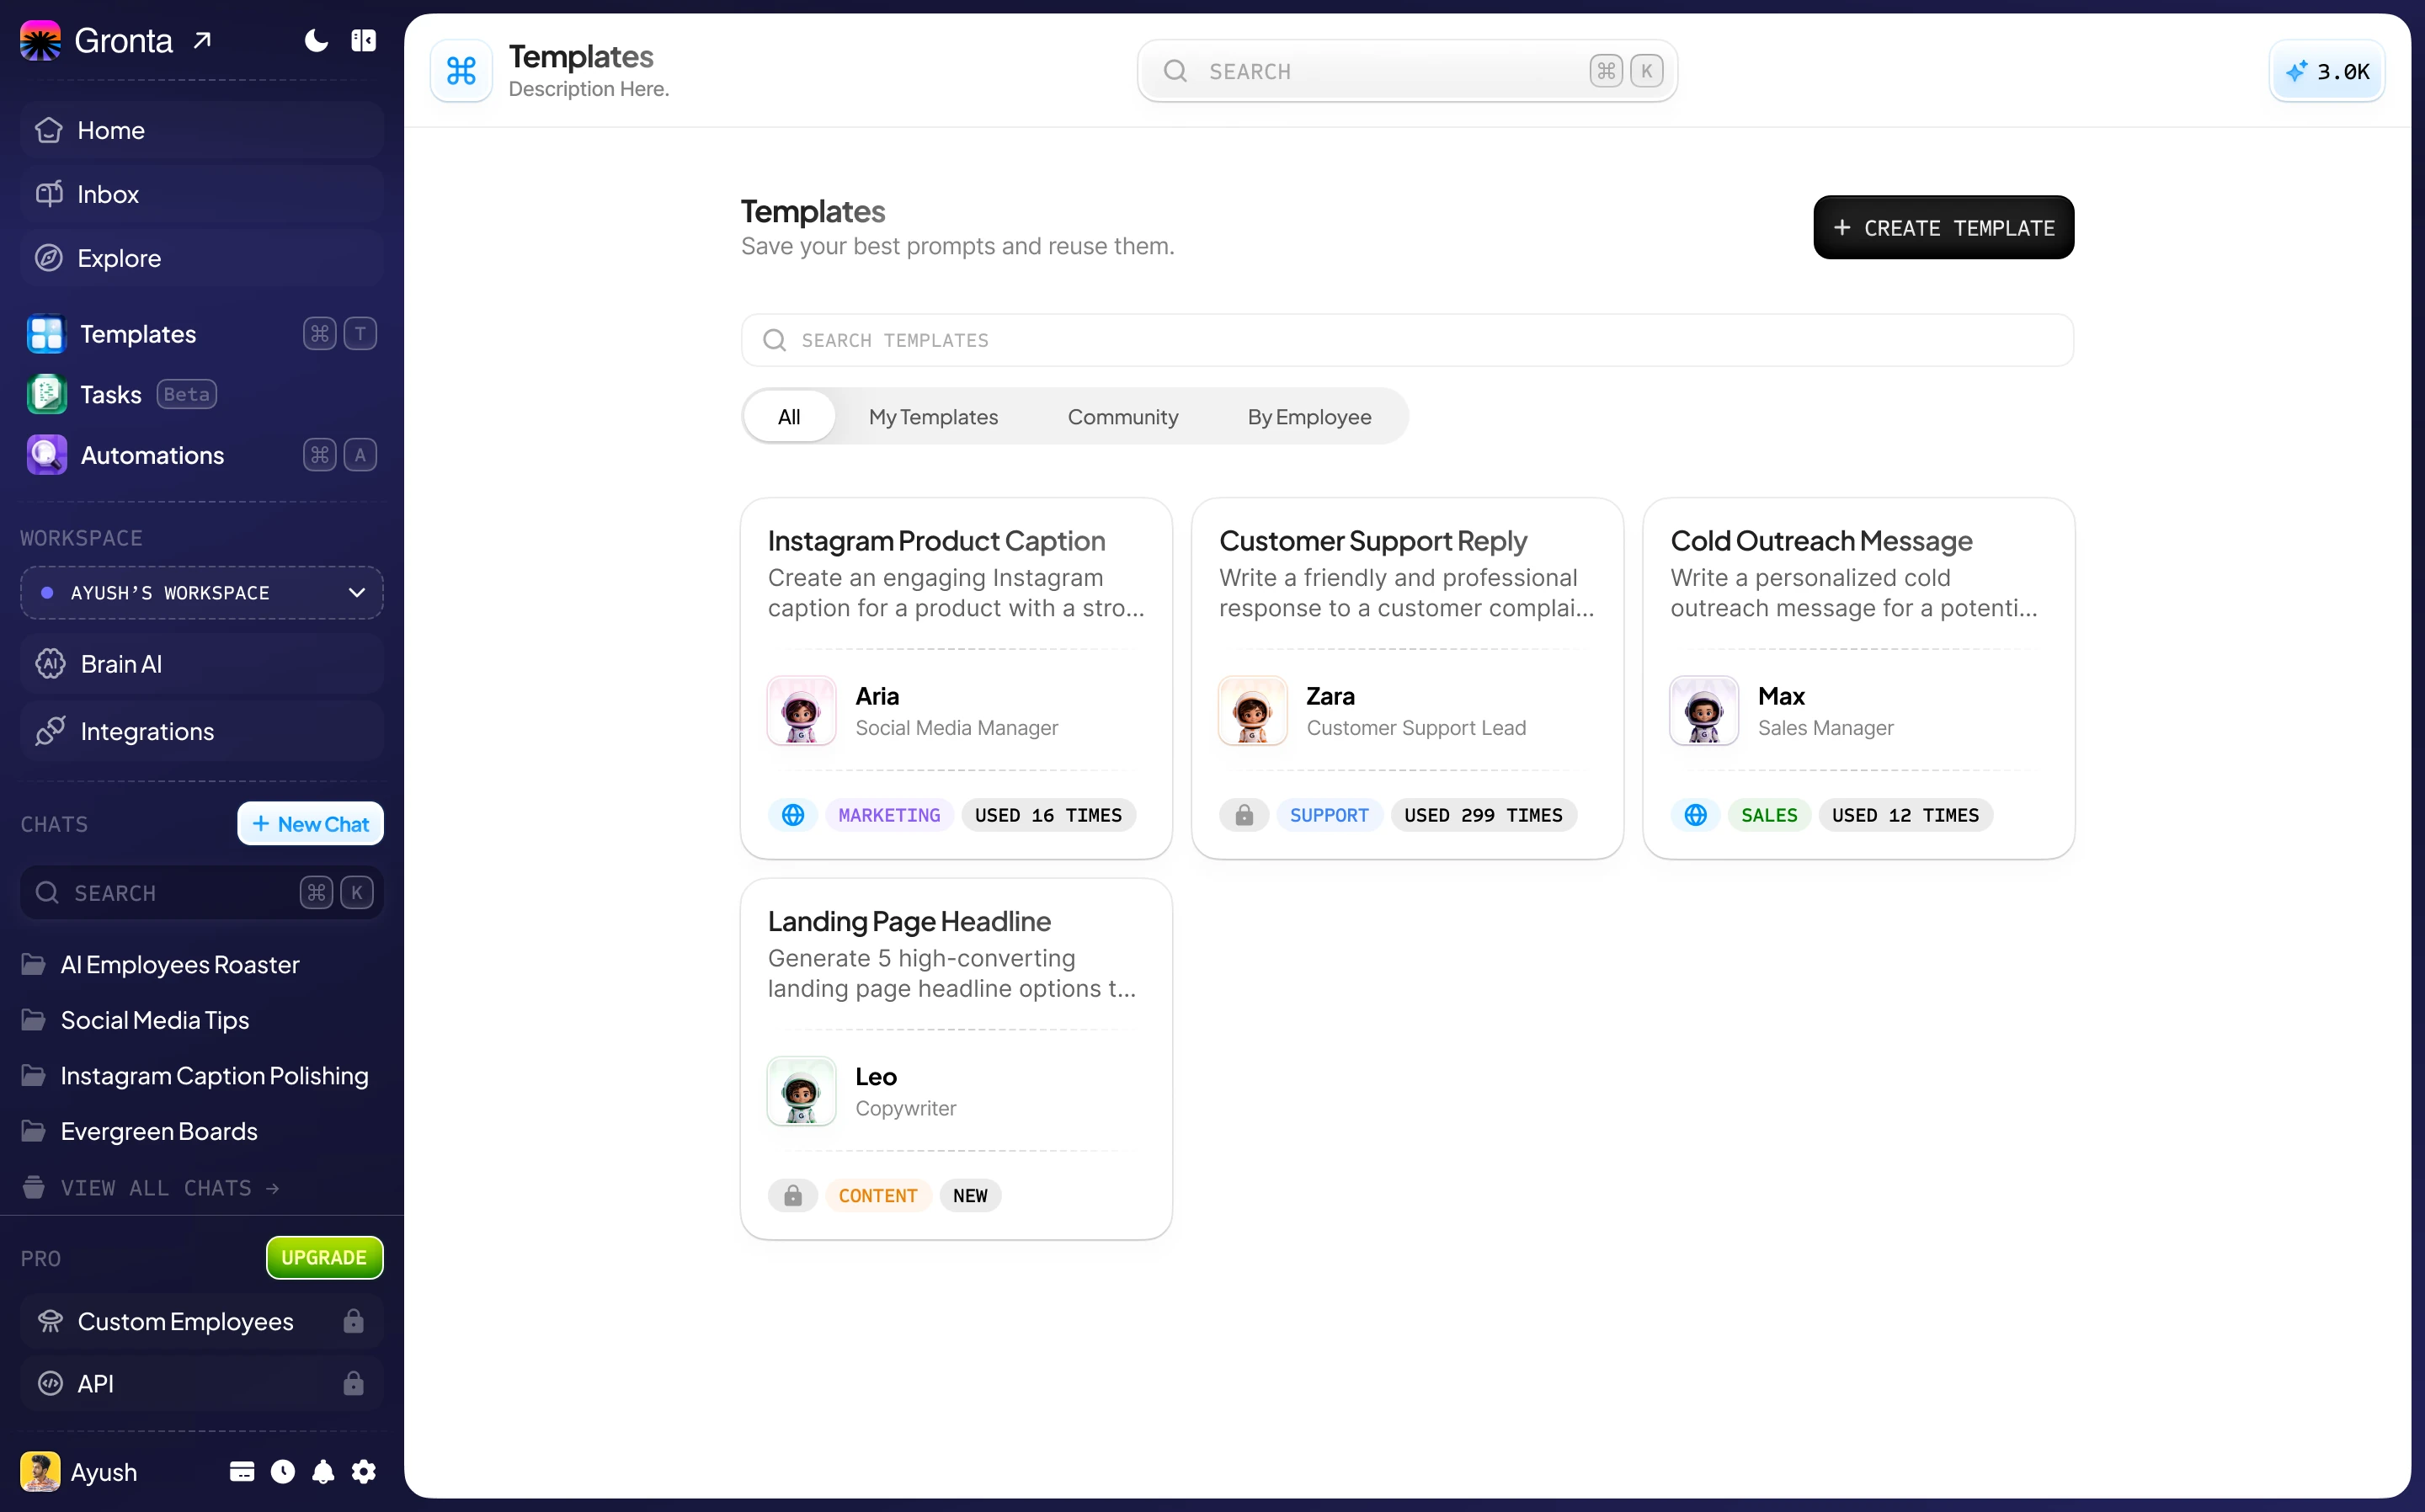2425x1512 pixels.
Task: Click the command icon beside Templates header
Action: coord(461,71)
